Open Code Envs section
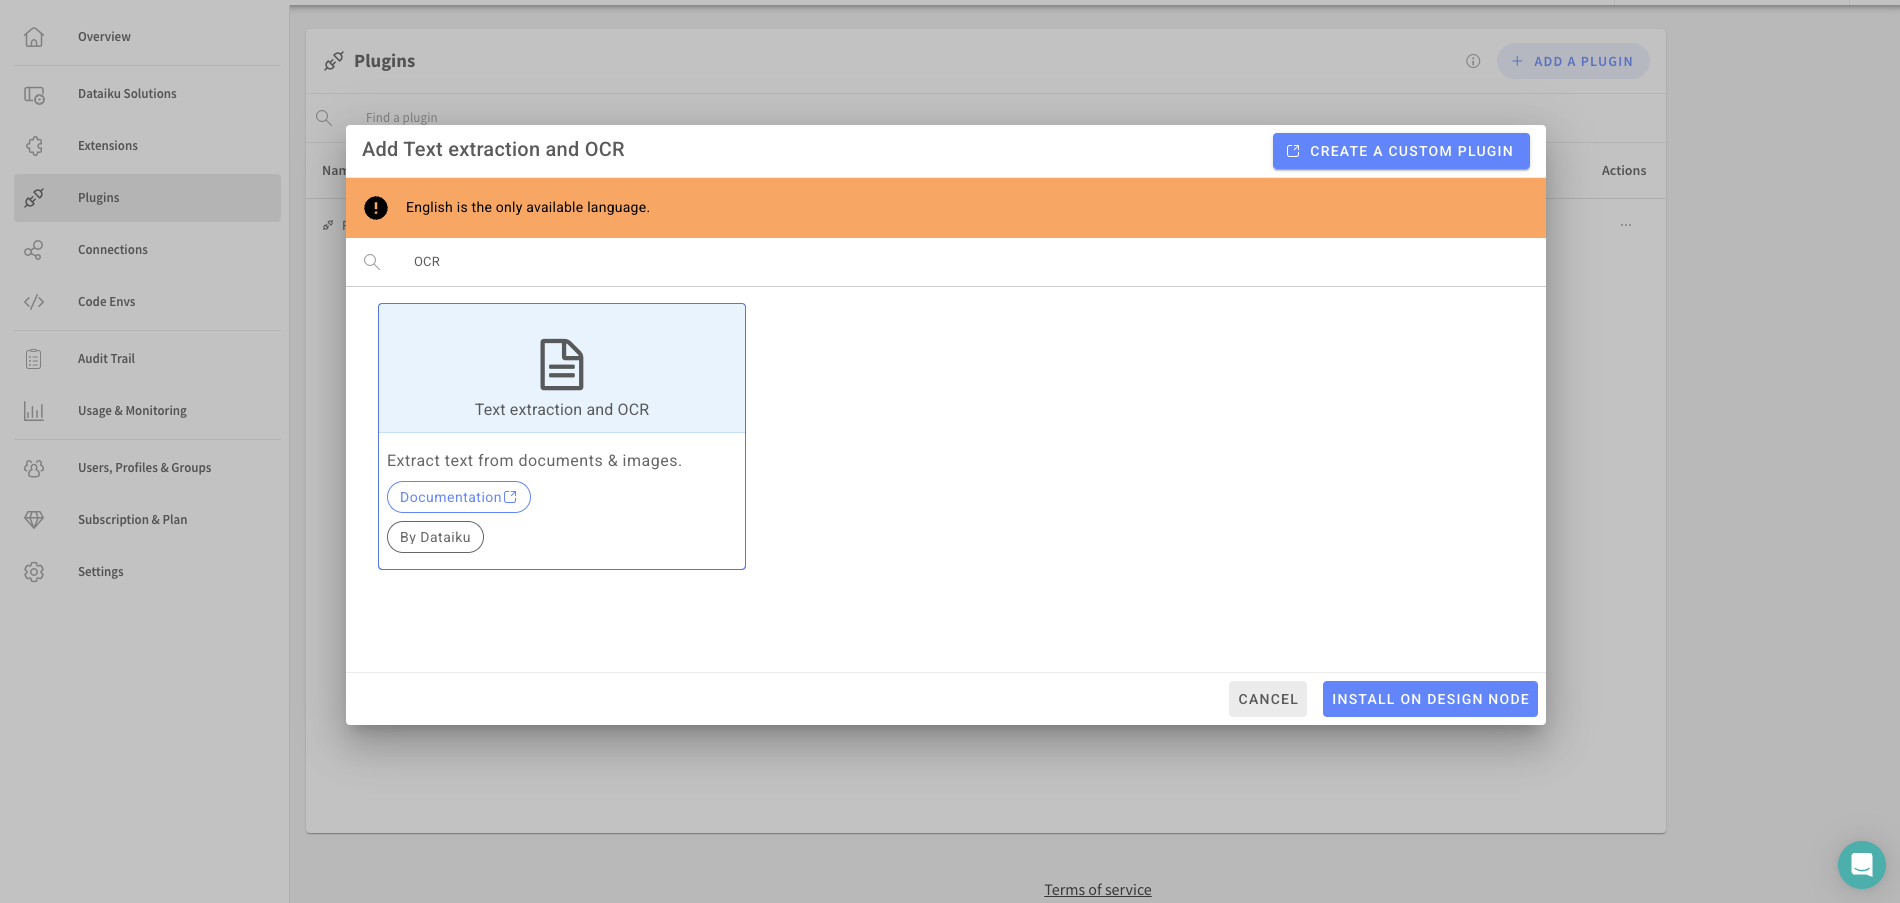The image size is (1900, 903). tap(106, 302)
